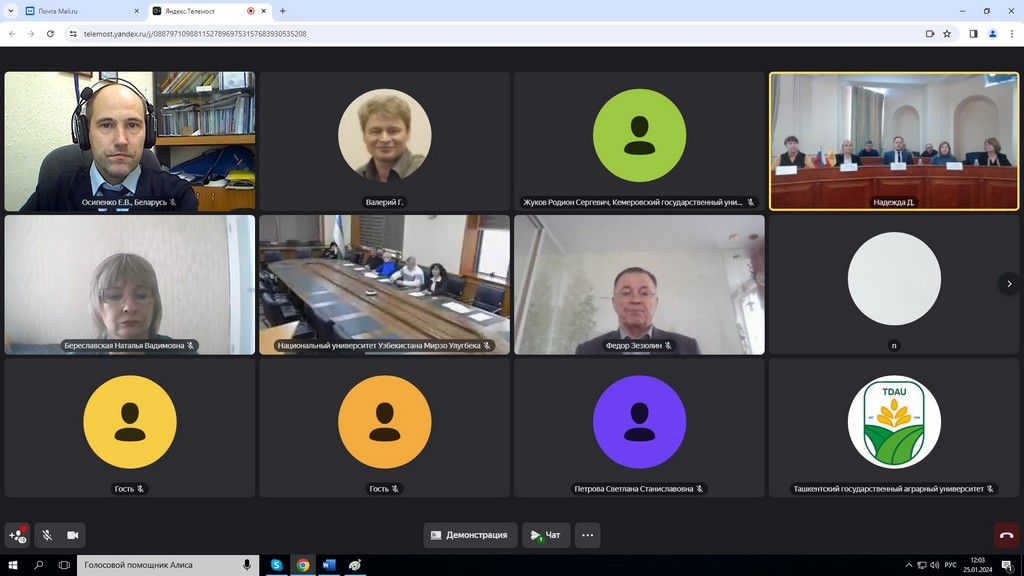Open Skype from the taskbar
This screenshot has width=1024, height=576.
click(x=277, y=565)
